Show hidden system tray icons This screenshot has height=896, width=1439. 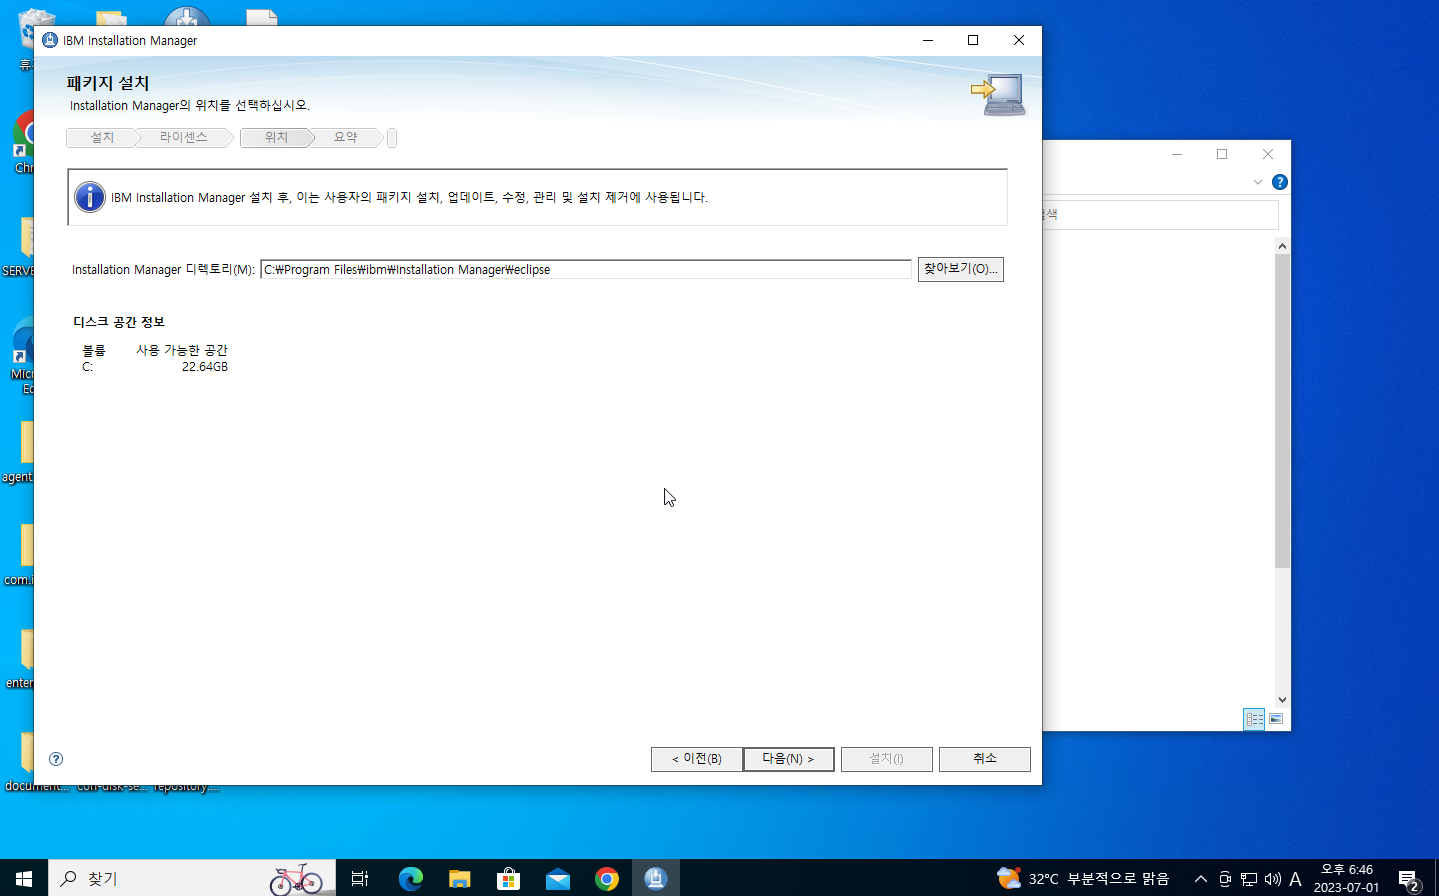[1201, 879]
